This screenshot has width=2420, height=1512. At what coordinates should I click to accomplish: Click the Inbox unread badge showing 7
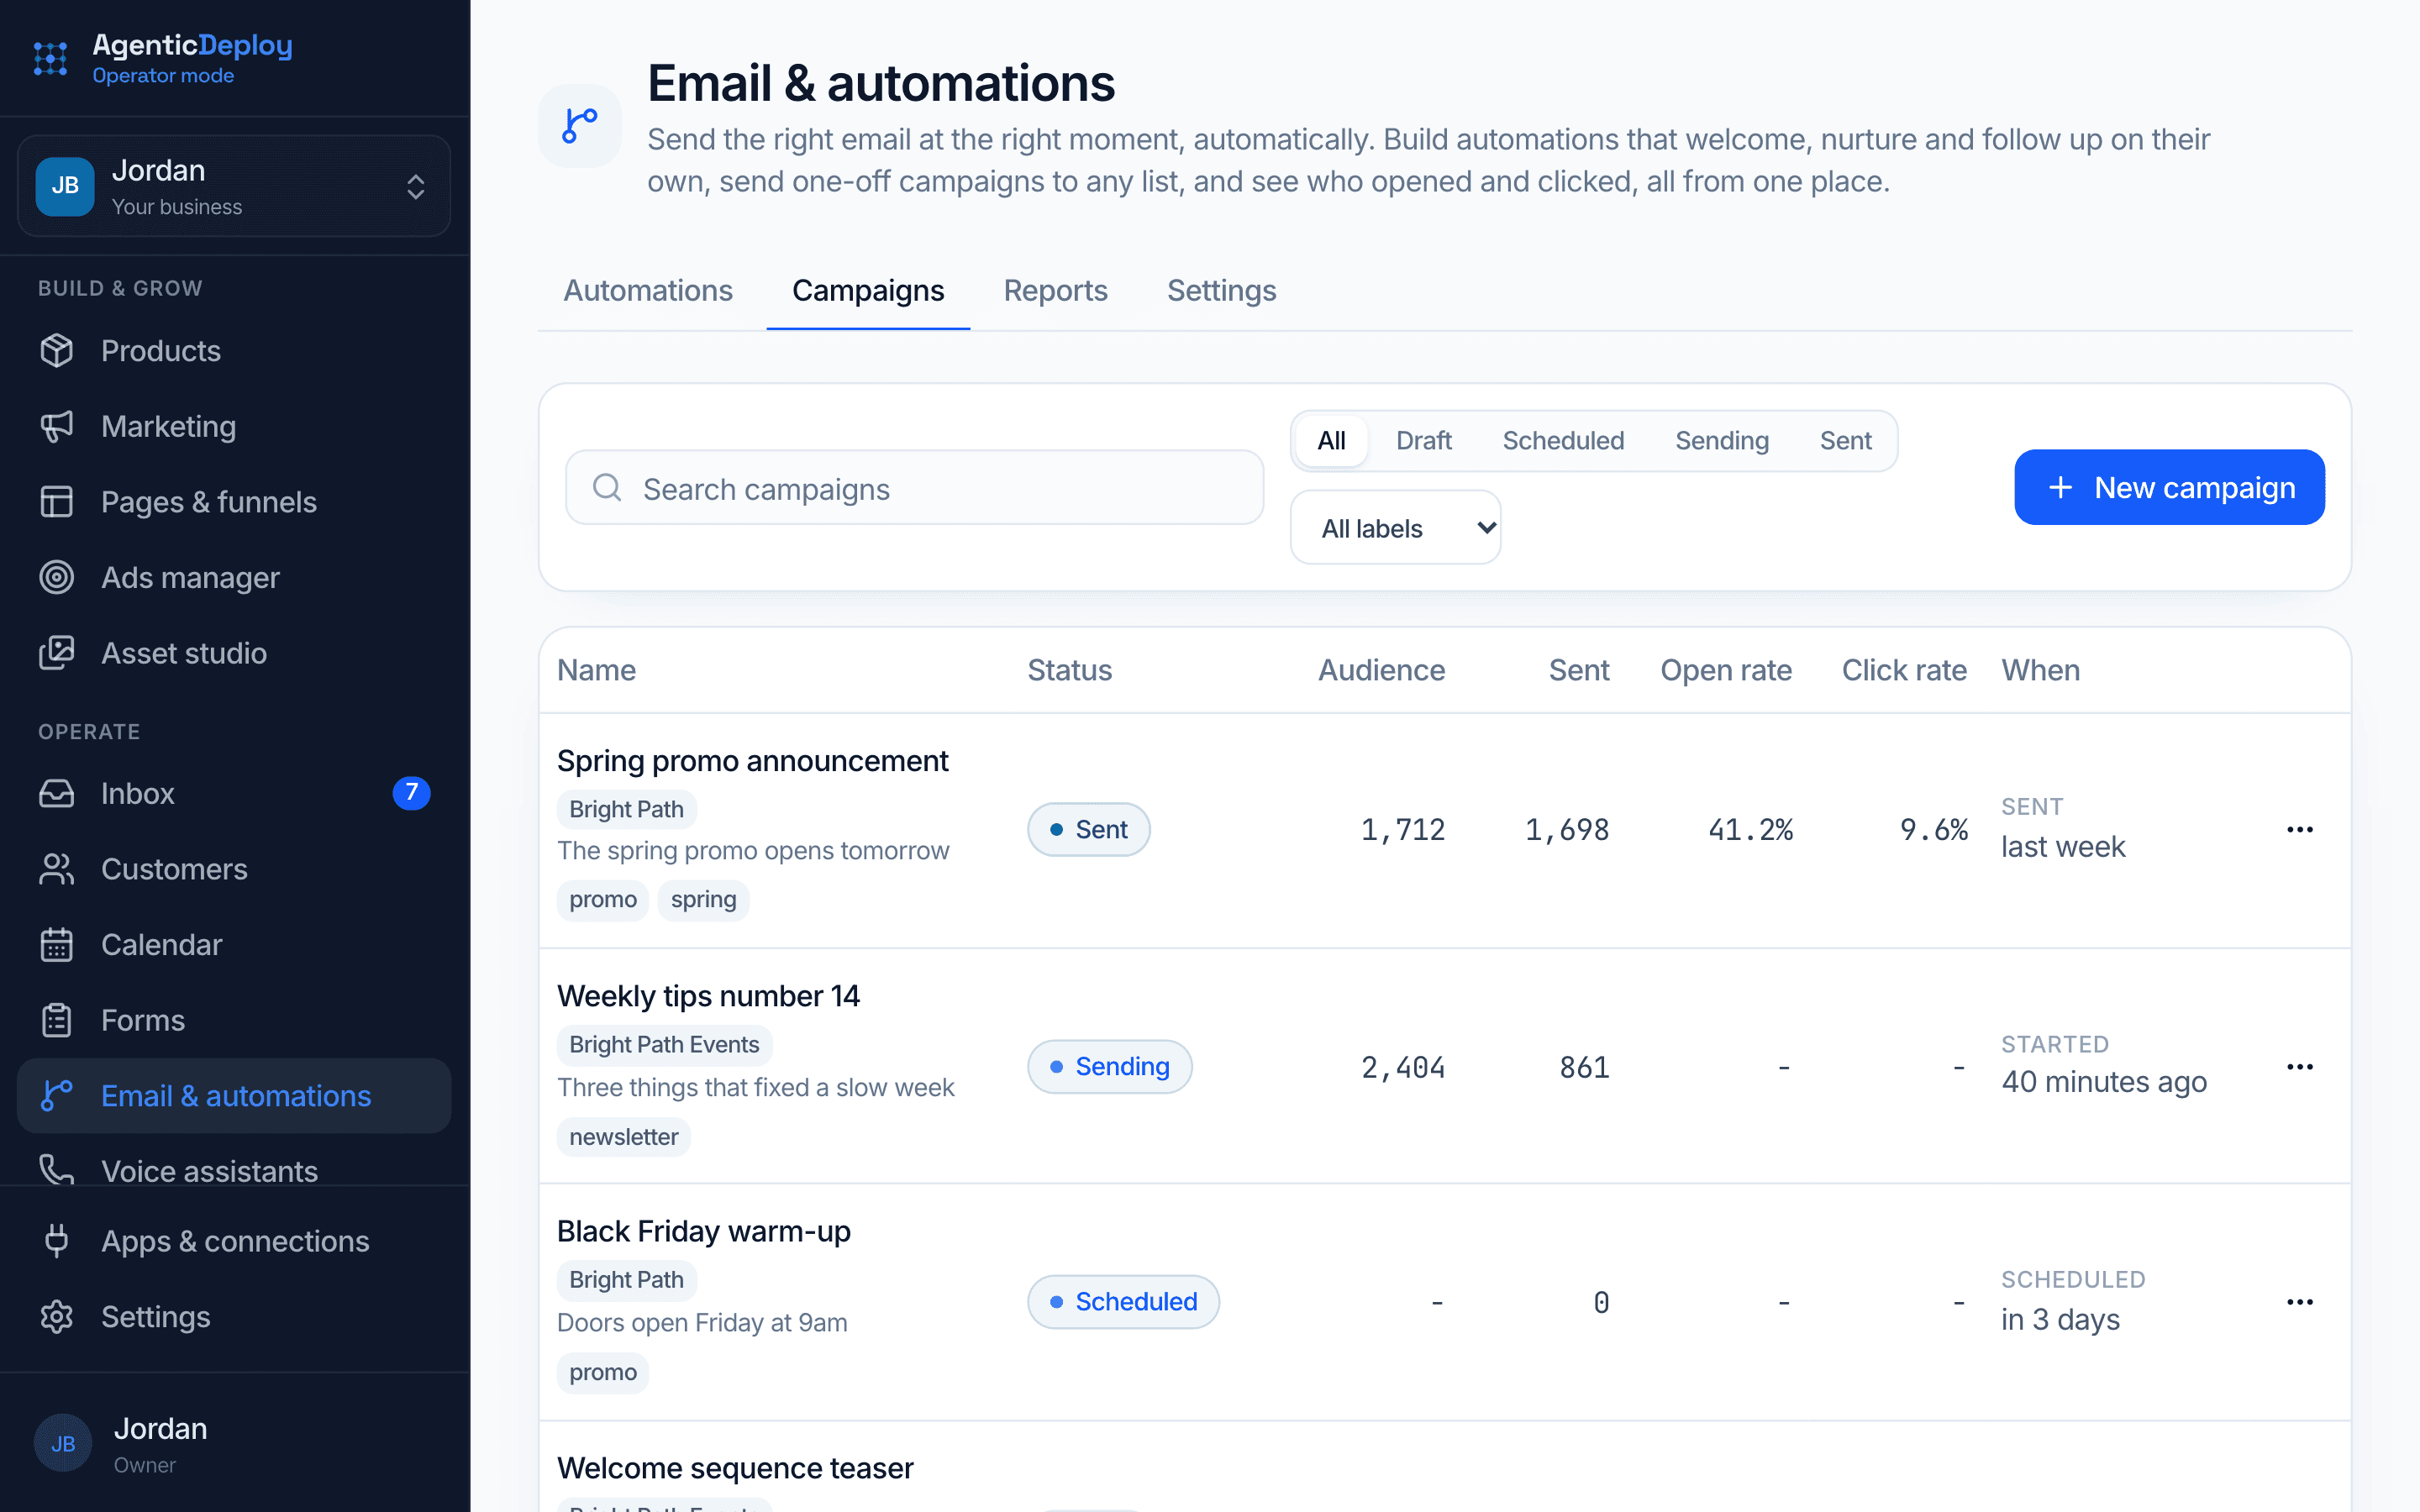pyautogui.click(x=411, y=793)
